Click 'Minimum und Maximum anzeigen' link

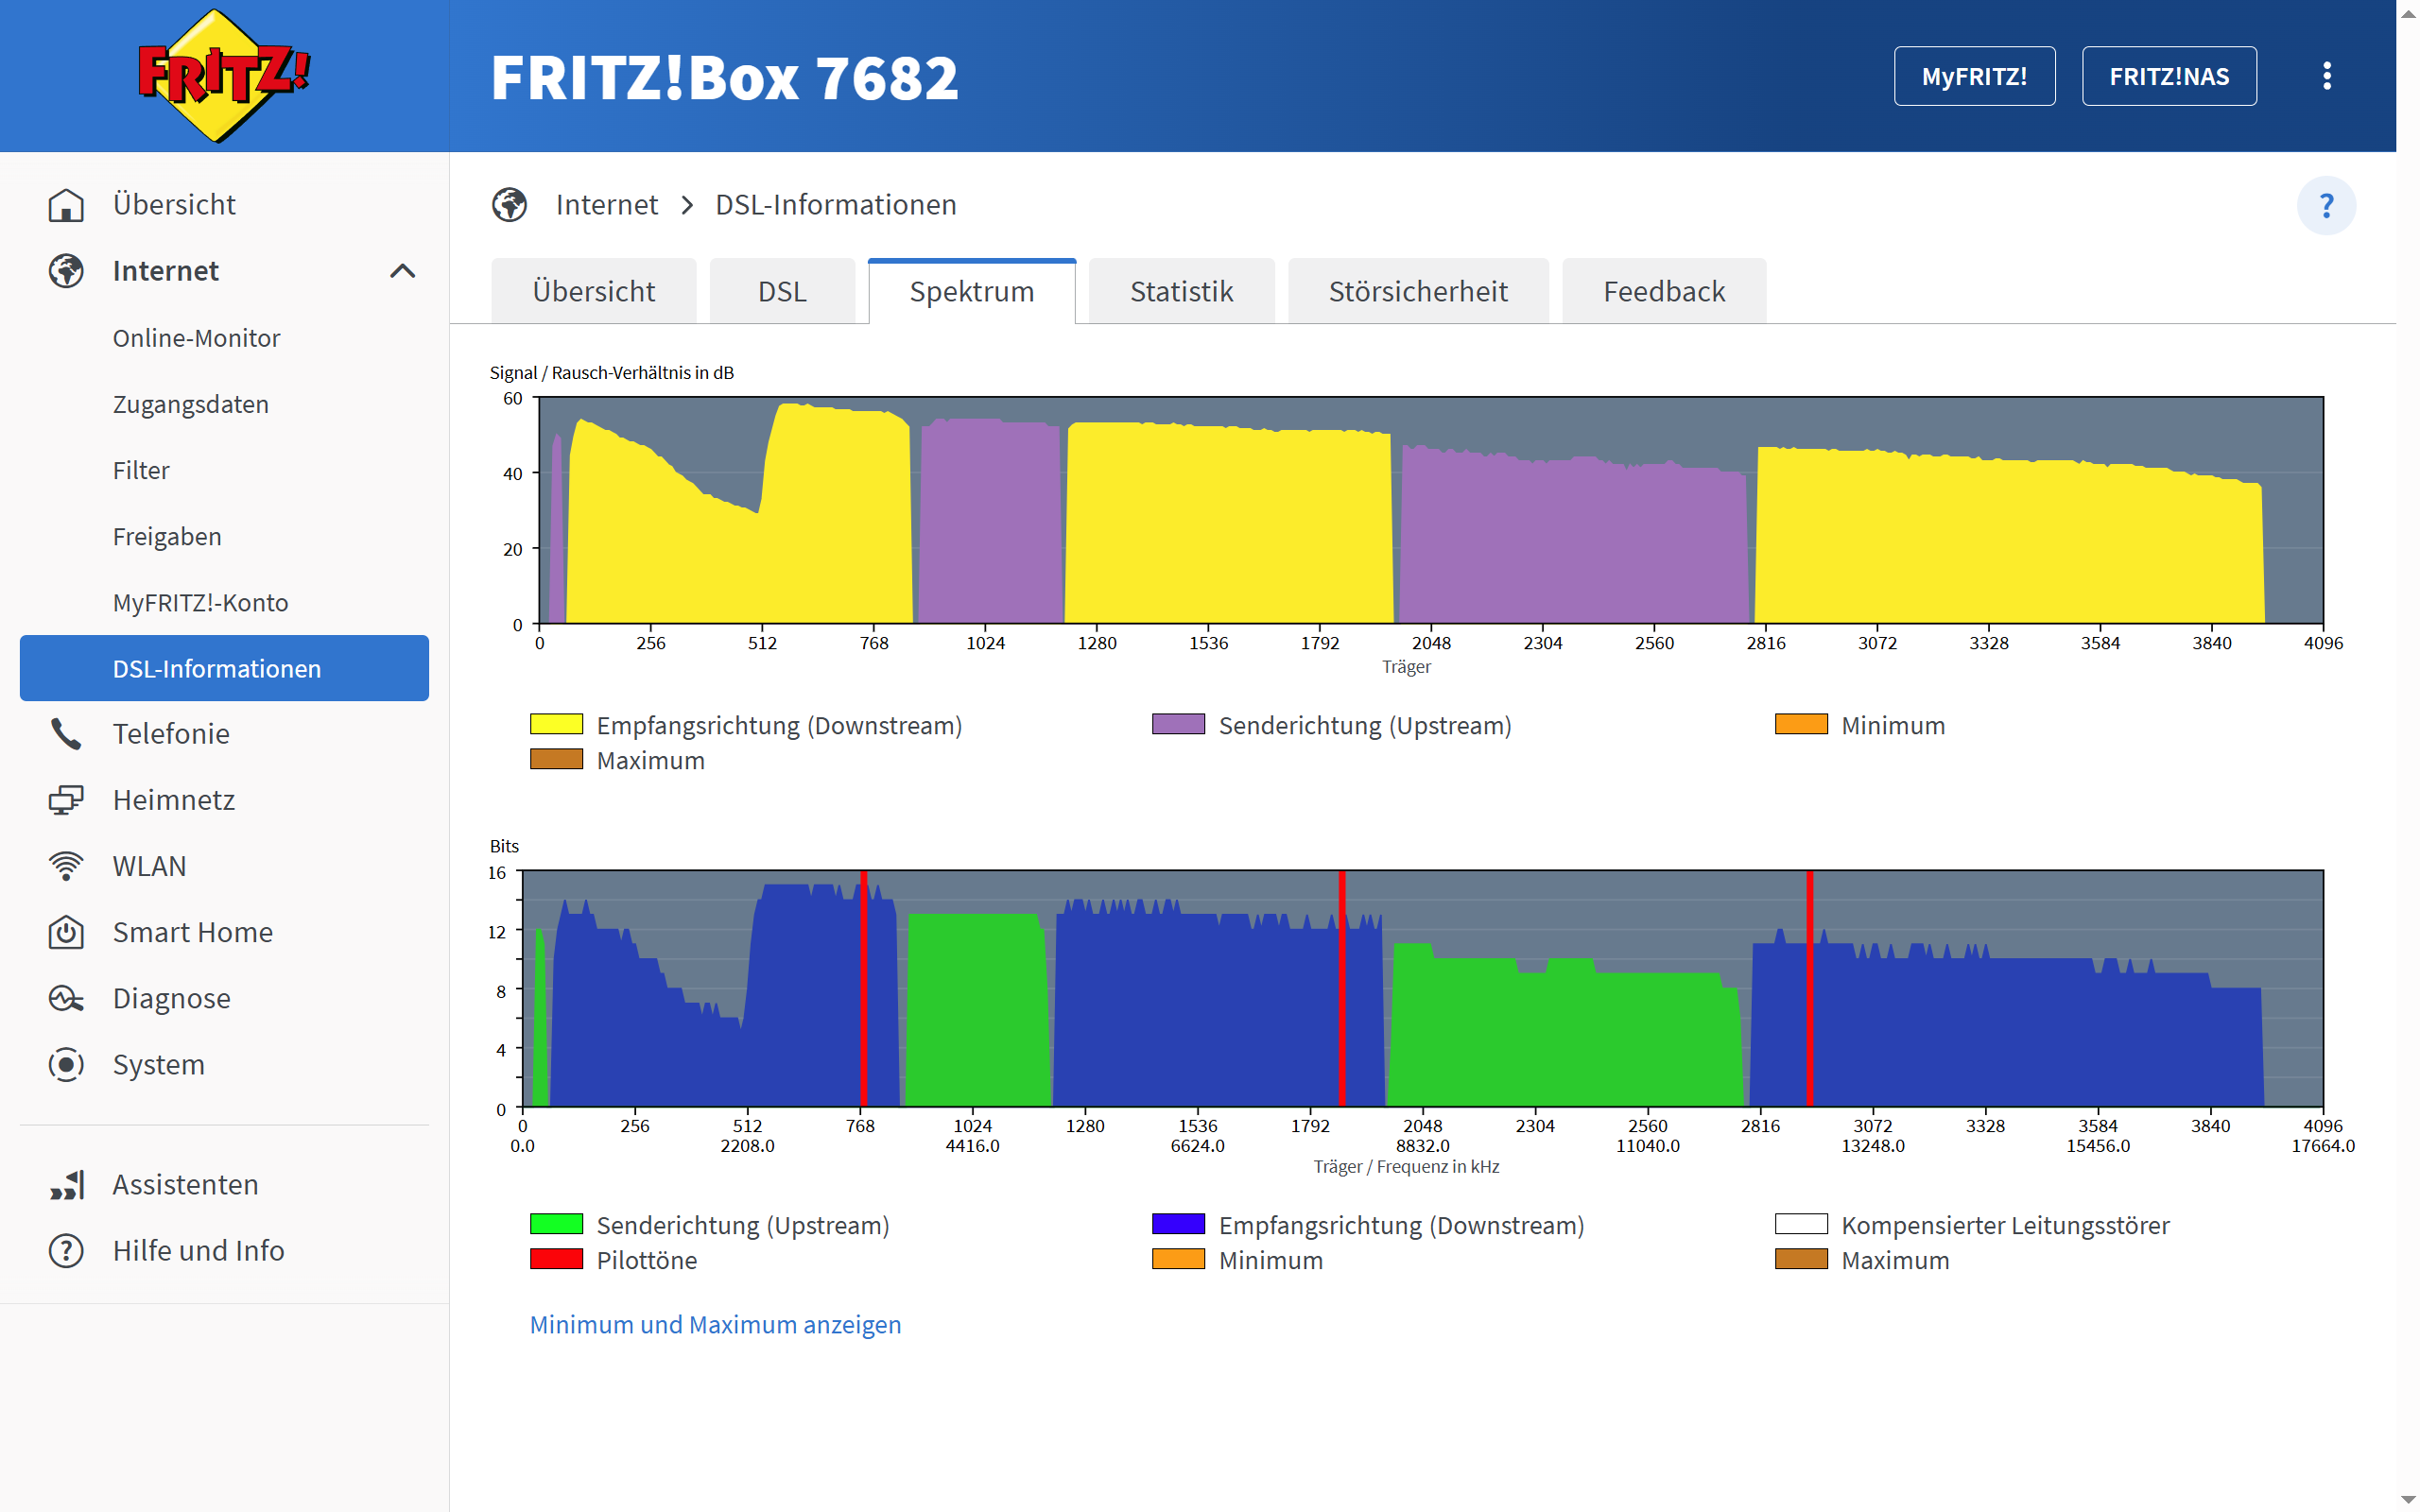coord(715,1324)
